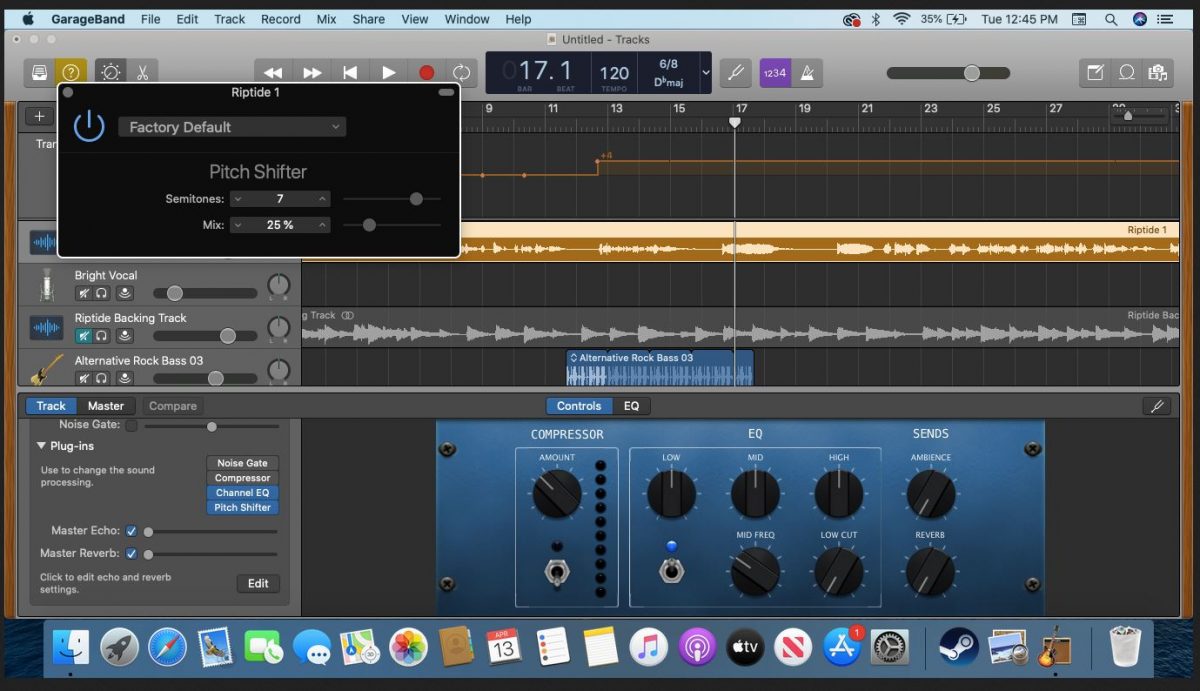Open the Media Browser icon
This screenshot has width=1200, height=691.
pos(1159,72)
